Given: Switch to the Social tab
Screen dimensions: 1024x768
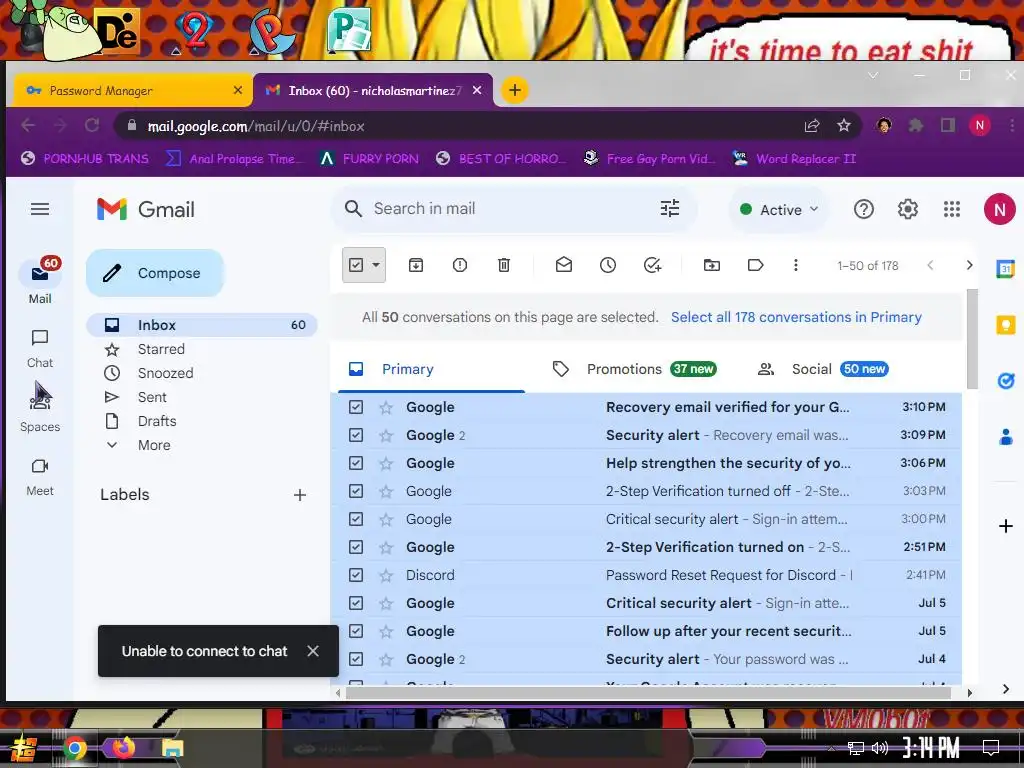Looking at the screenshot, I should click(824, 369).
